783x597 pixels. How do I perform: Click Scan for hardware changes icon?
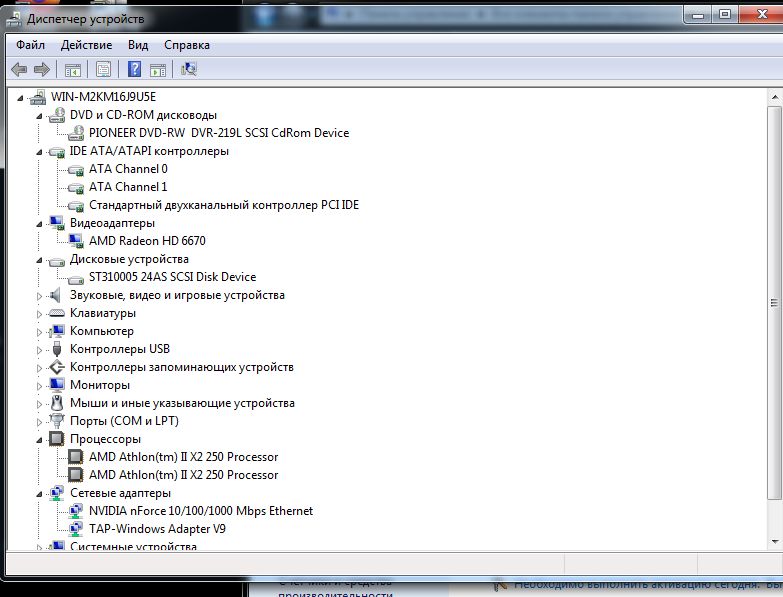tap(189, 69)
